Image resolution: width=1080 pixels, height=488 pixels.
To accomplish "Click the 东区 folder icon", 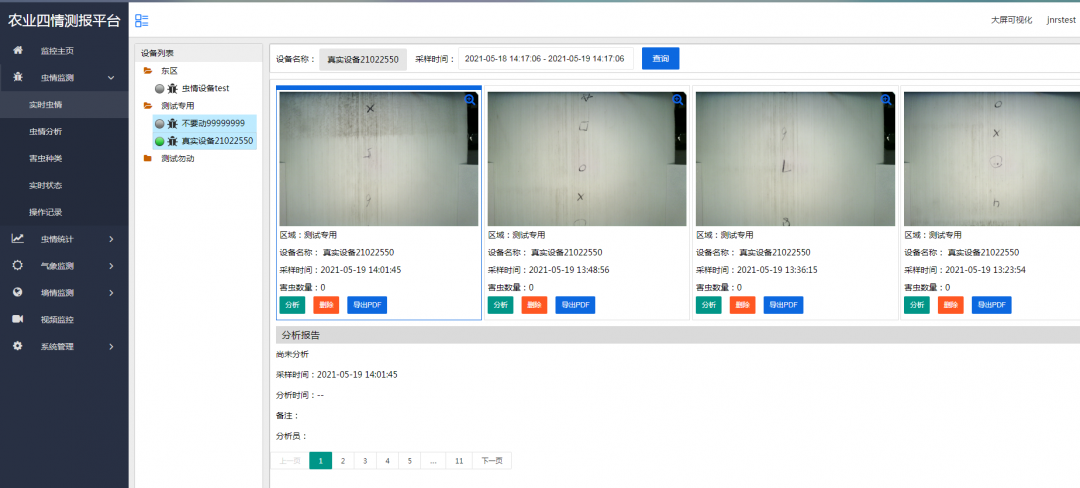I will 147,70.
